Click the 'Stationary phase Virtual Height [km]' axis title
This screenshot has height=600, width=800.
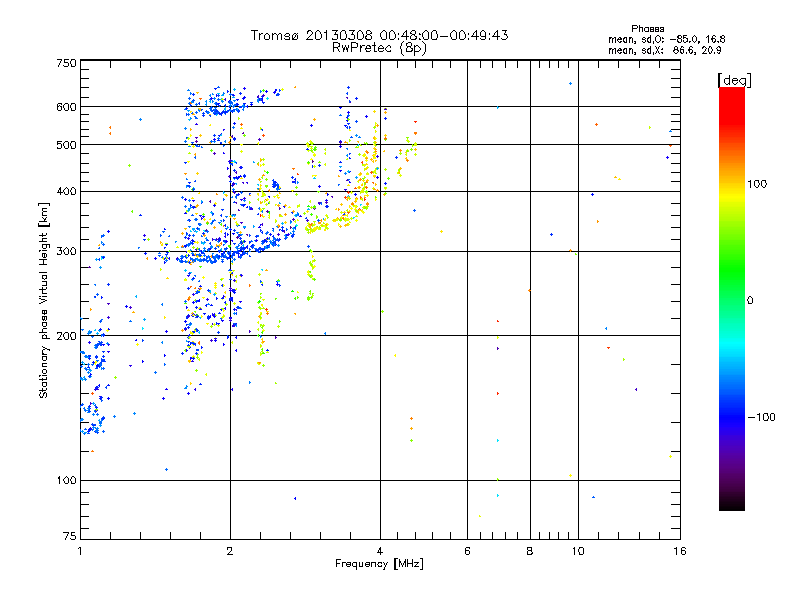(44, 301)
